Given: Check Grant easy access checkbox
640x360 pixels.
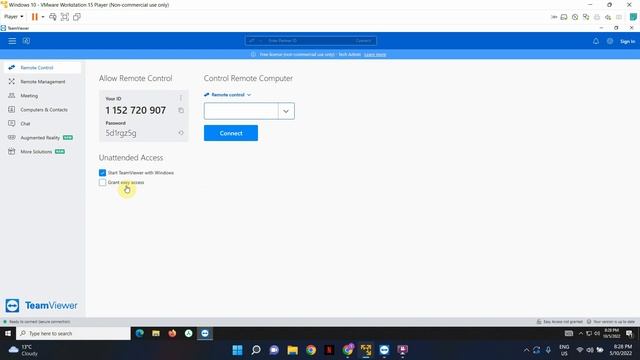Looking at the screenshot, I should [x=102, y=182].
